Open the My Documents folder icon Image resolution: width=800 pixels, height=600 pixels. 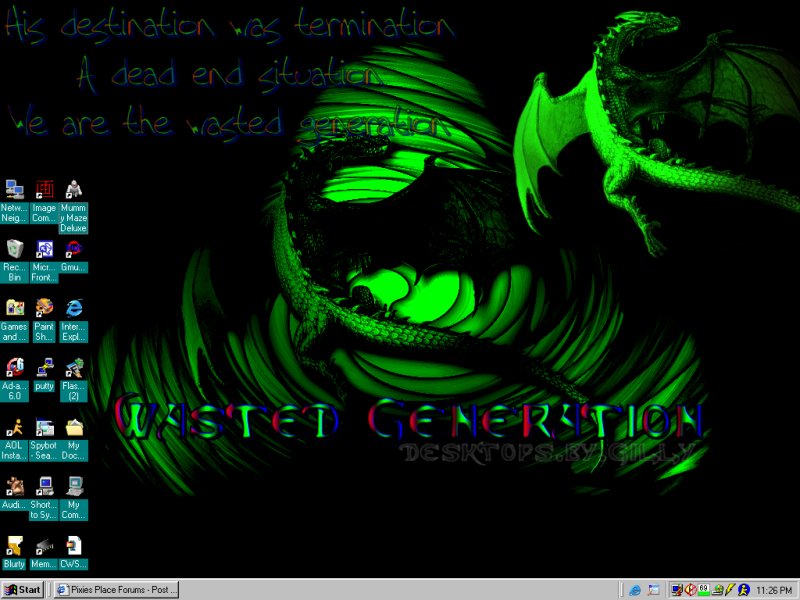(x=73, y=427)
